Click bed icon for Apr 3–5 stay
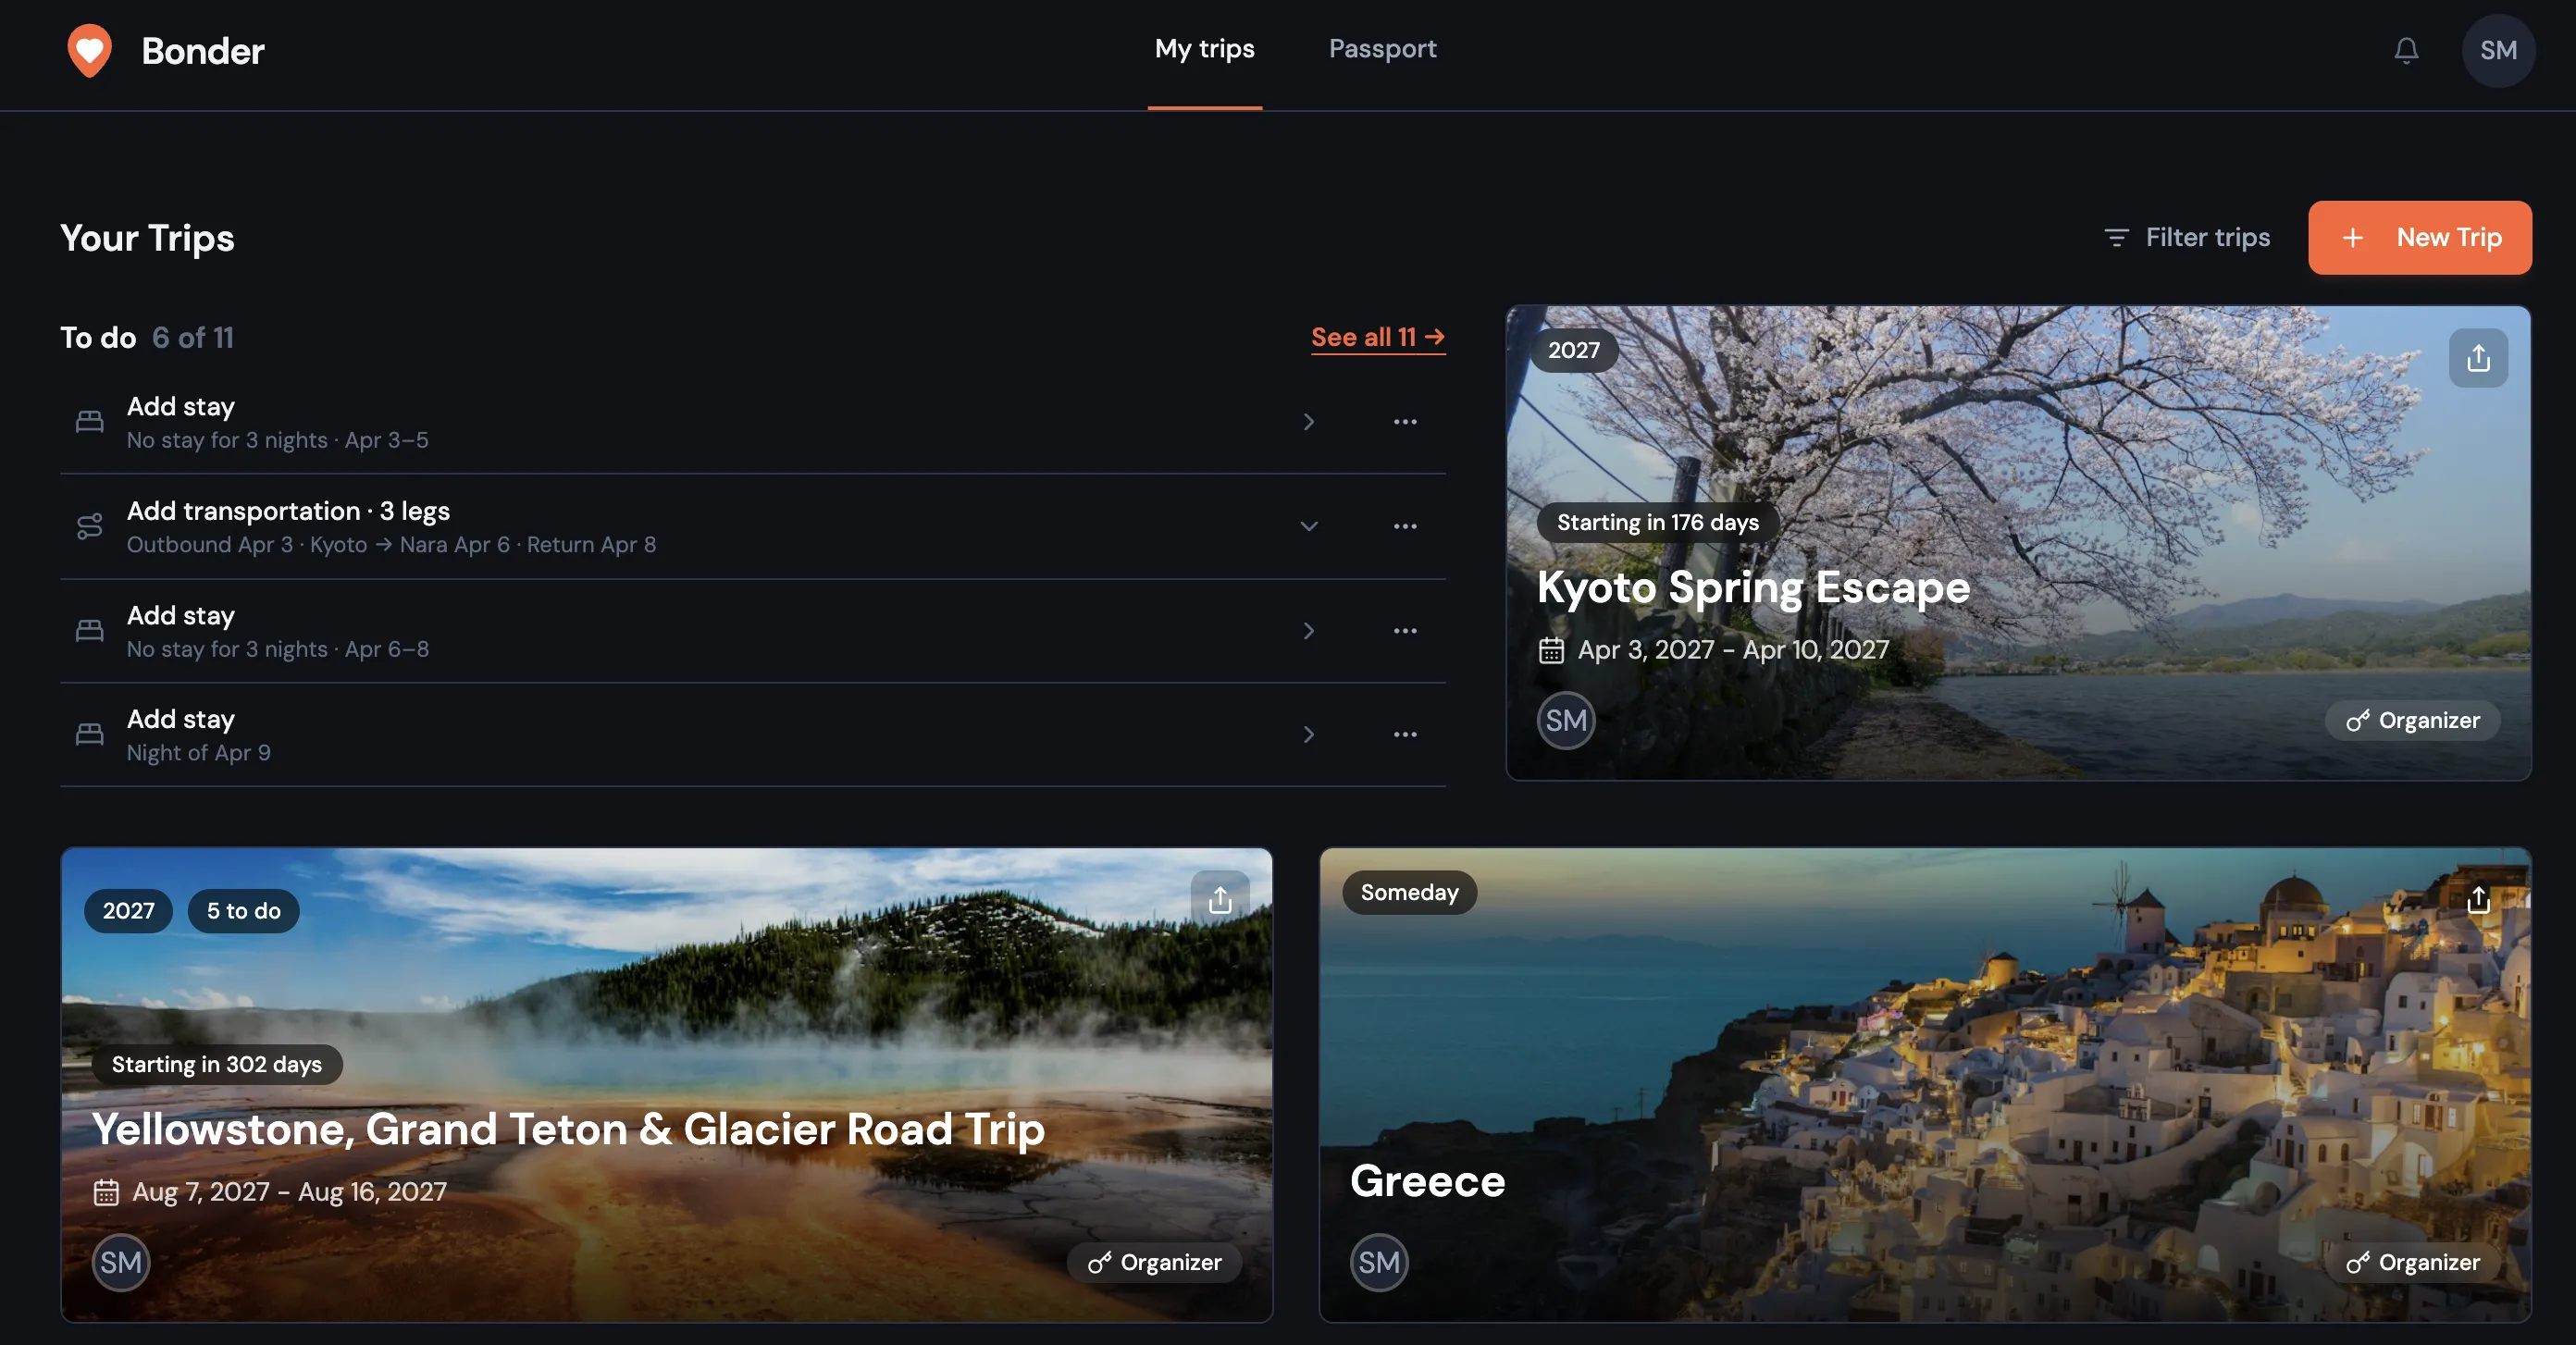The height and width of the screenshot is (1345, 2576). click(x=90, y=422)
